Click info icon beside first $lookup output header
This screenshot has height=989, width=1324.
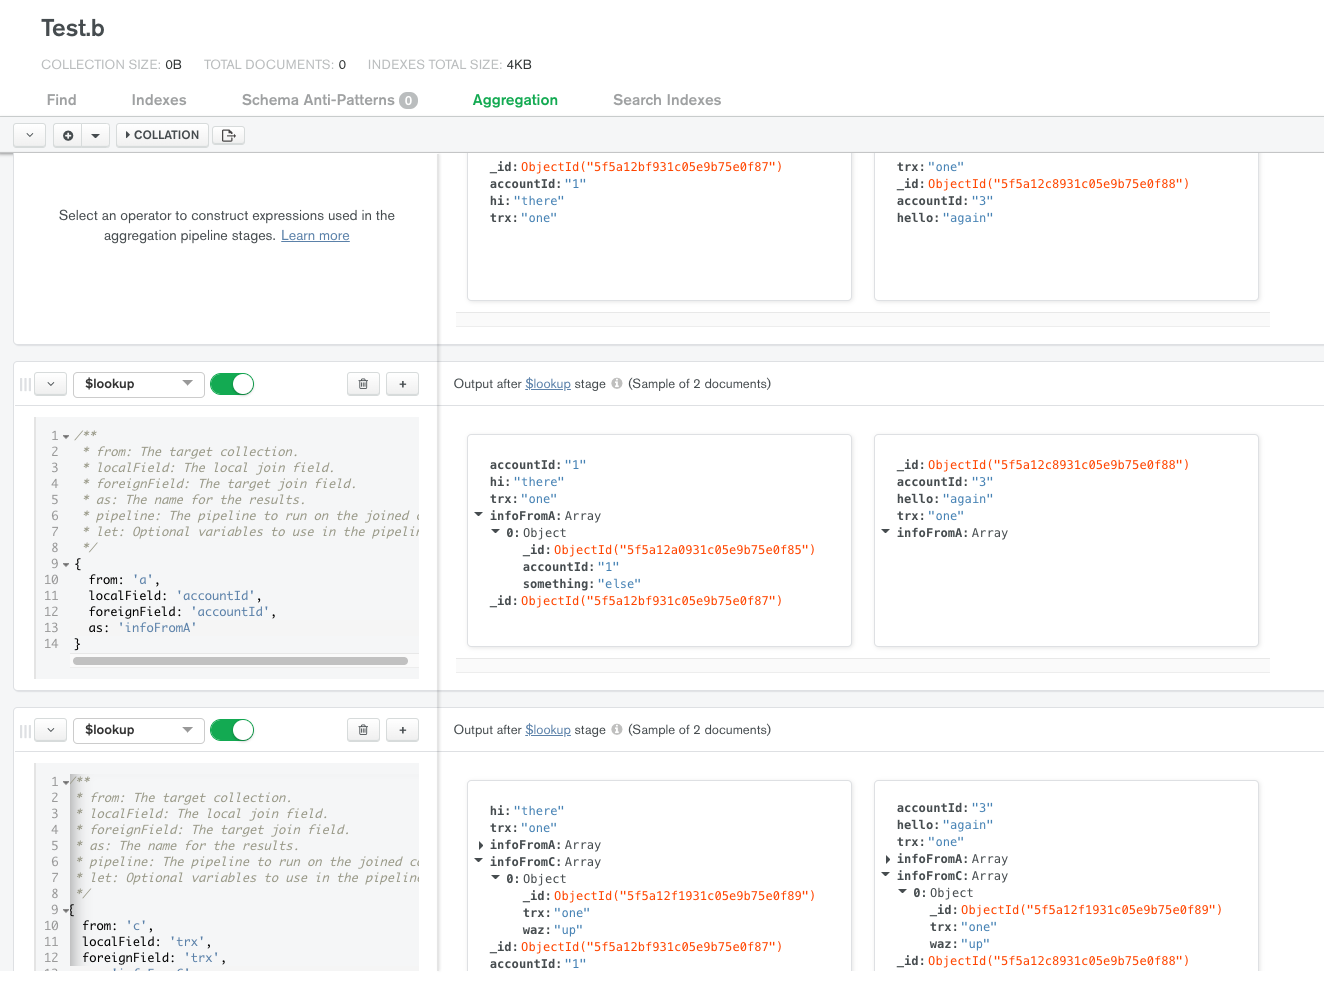coord(617,384)
